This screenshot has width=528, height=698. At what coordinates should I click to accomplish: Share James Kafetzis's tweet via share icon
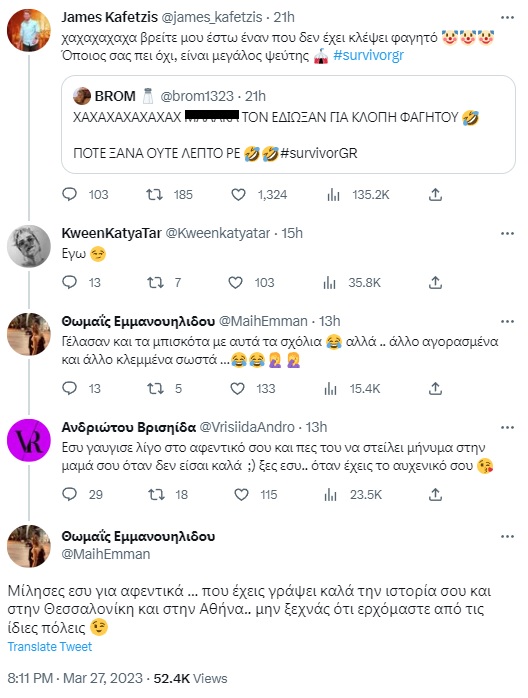coord(435,195)
